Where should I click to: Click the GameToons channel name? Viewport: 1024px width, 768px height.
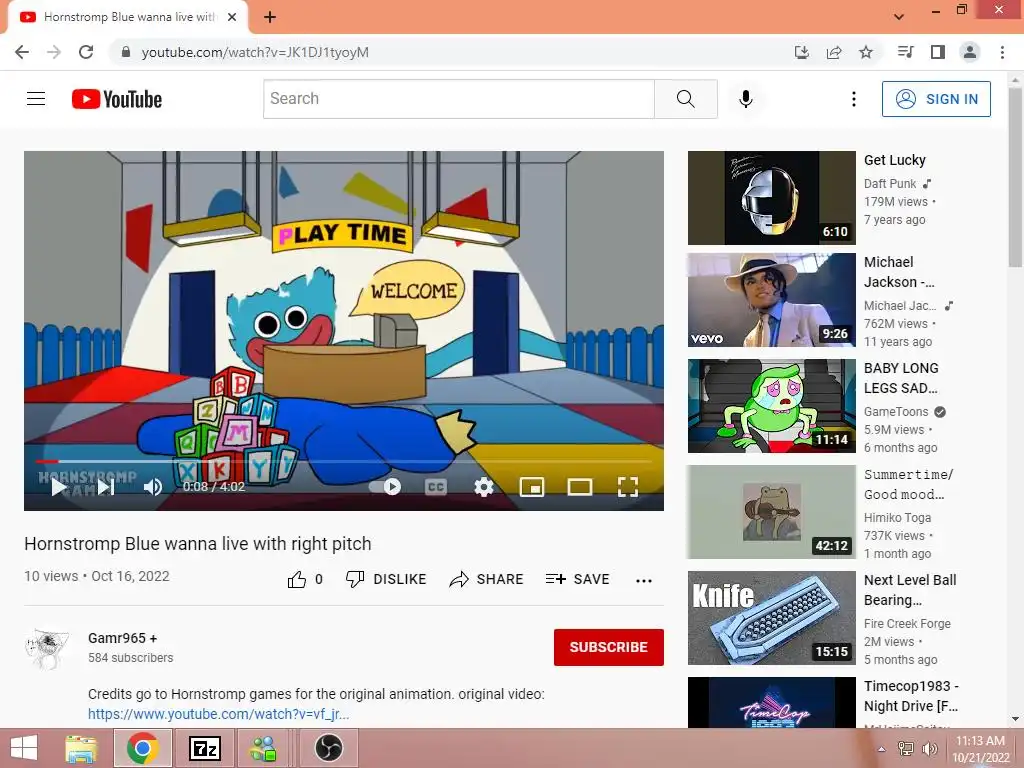click(895, 411)
